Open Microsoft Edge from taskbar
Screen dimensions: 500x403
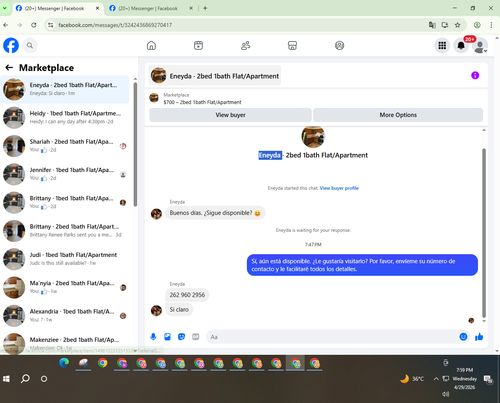pyautogui.click(x=64, y=363)
